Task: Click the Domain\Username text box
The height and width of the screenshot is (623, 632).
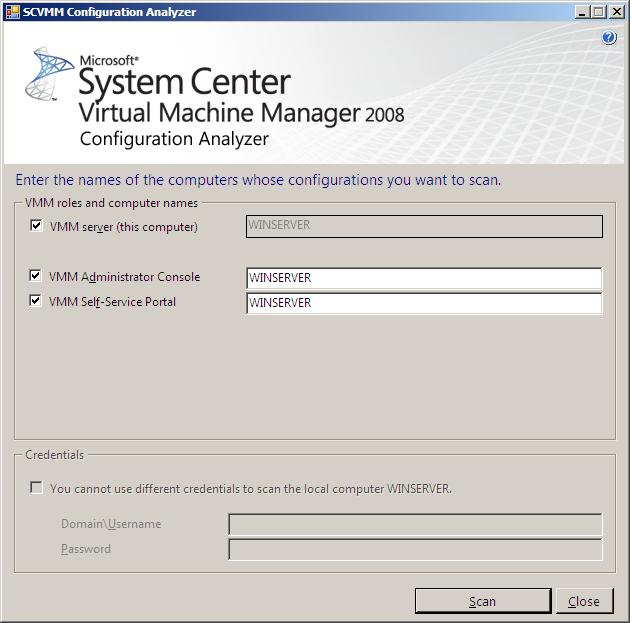Action: point(415,525)
